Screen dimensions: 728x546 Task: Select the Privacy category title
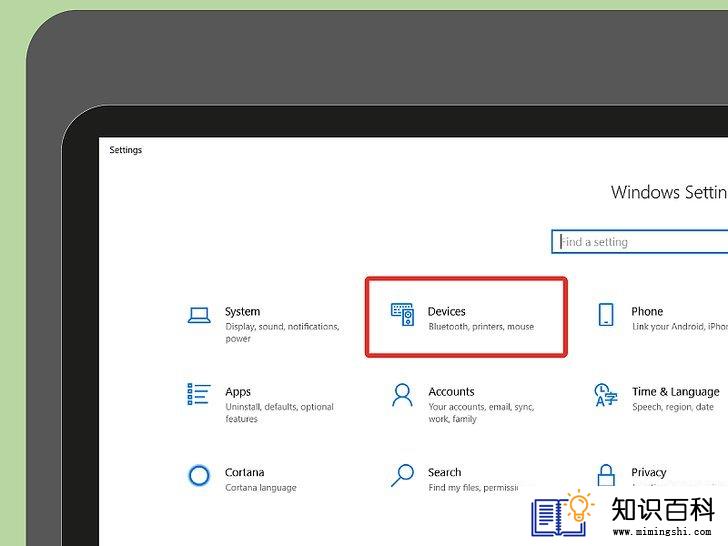[x=649, y=473]
